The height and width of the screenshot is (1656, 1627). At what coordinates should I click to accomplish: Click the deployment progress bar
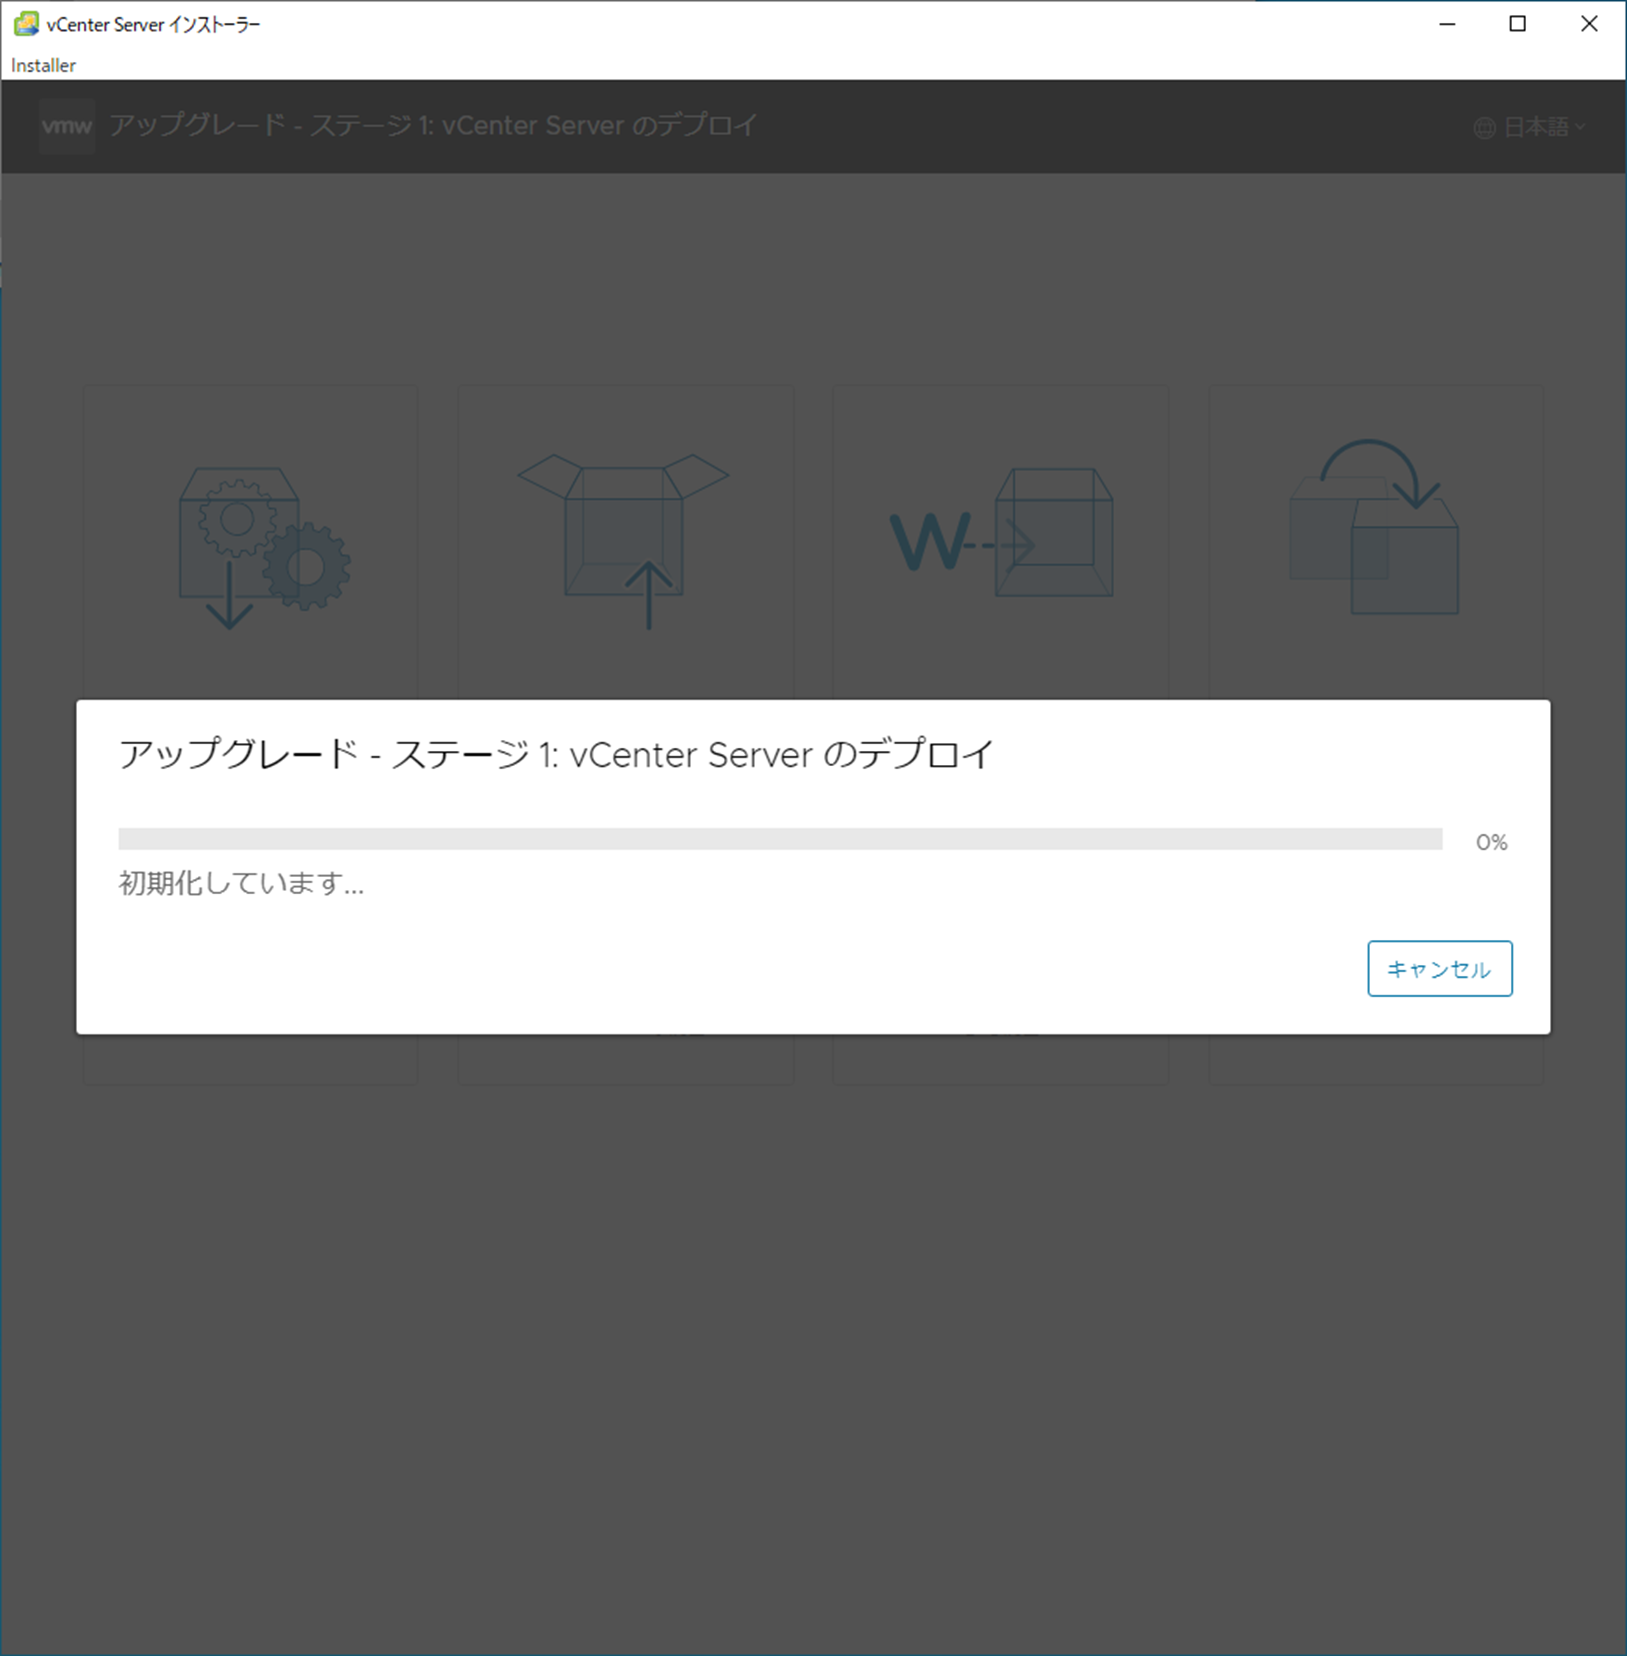780,839
